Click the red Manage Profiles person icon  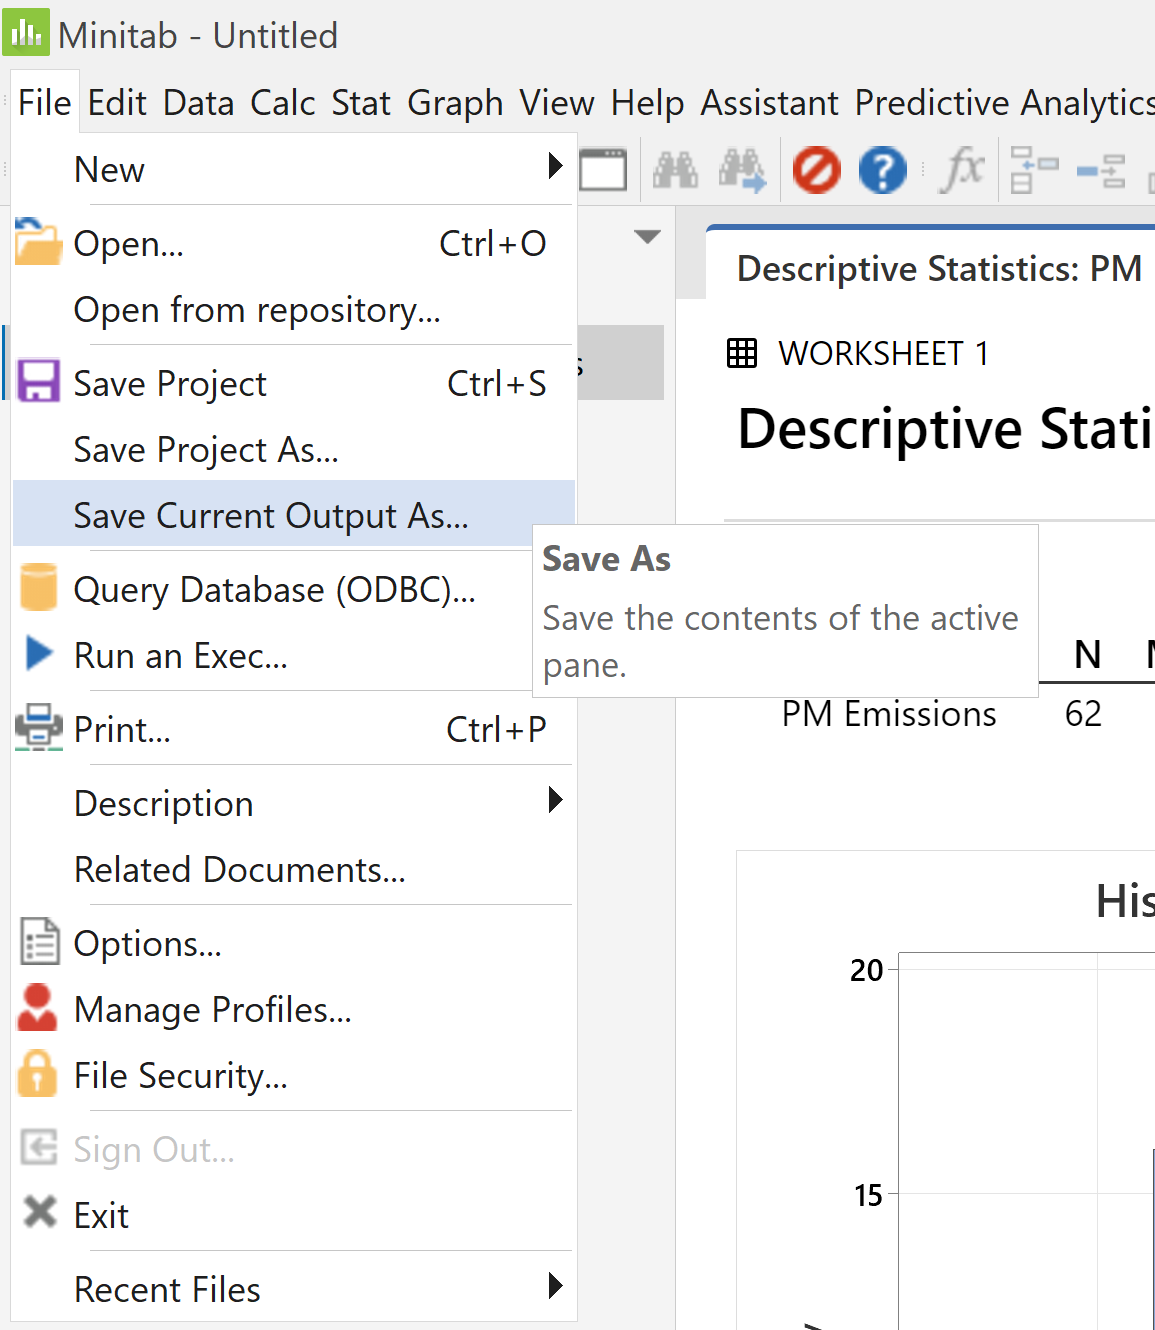coord(37,1007)
